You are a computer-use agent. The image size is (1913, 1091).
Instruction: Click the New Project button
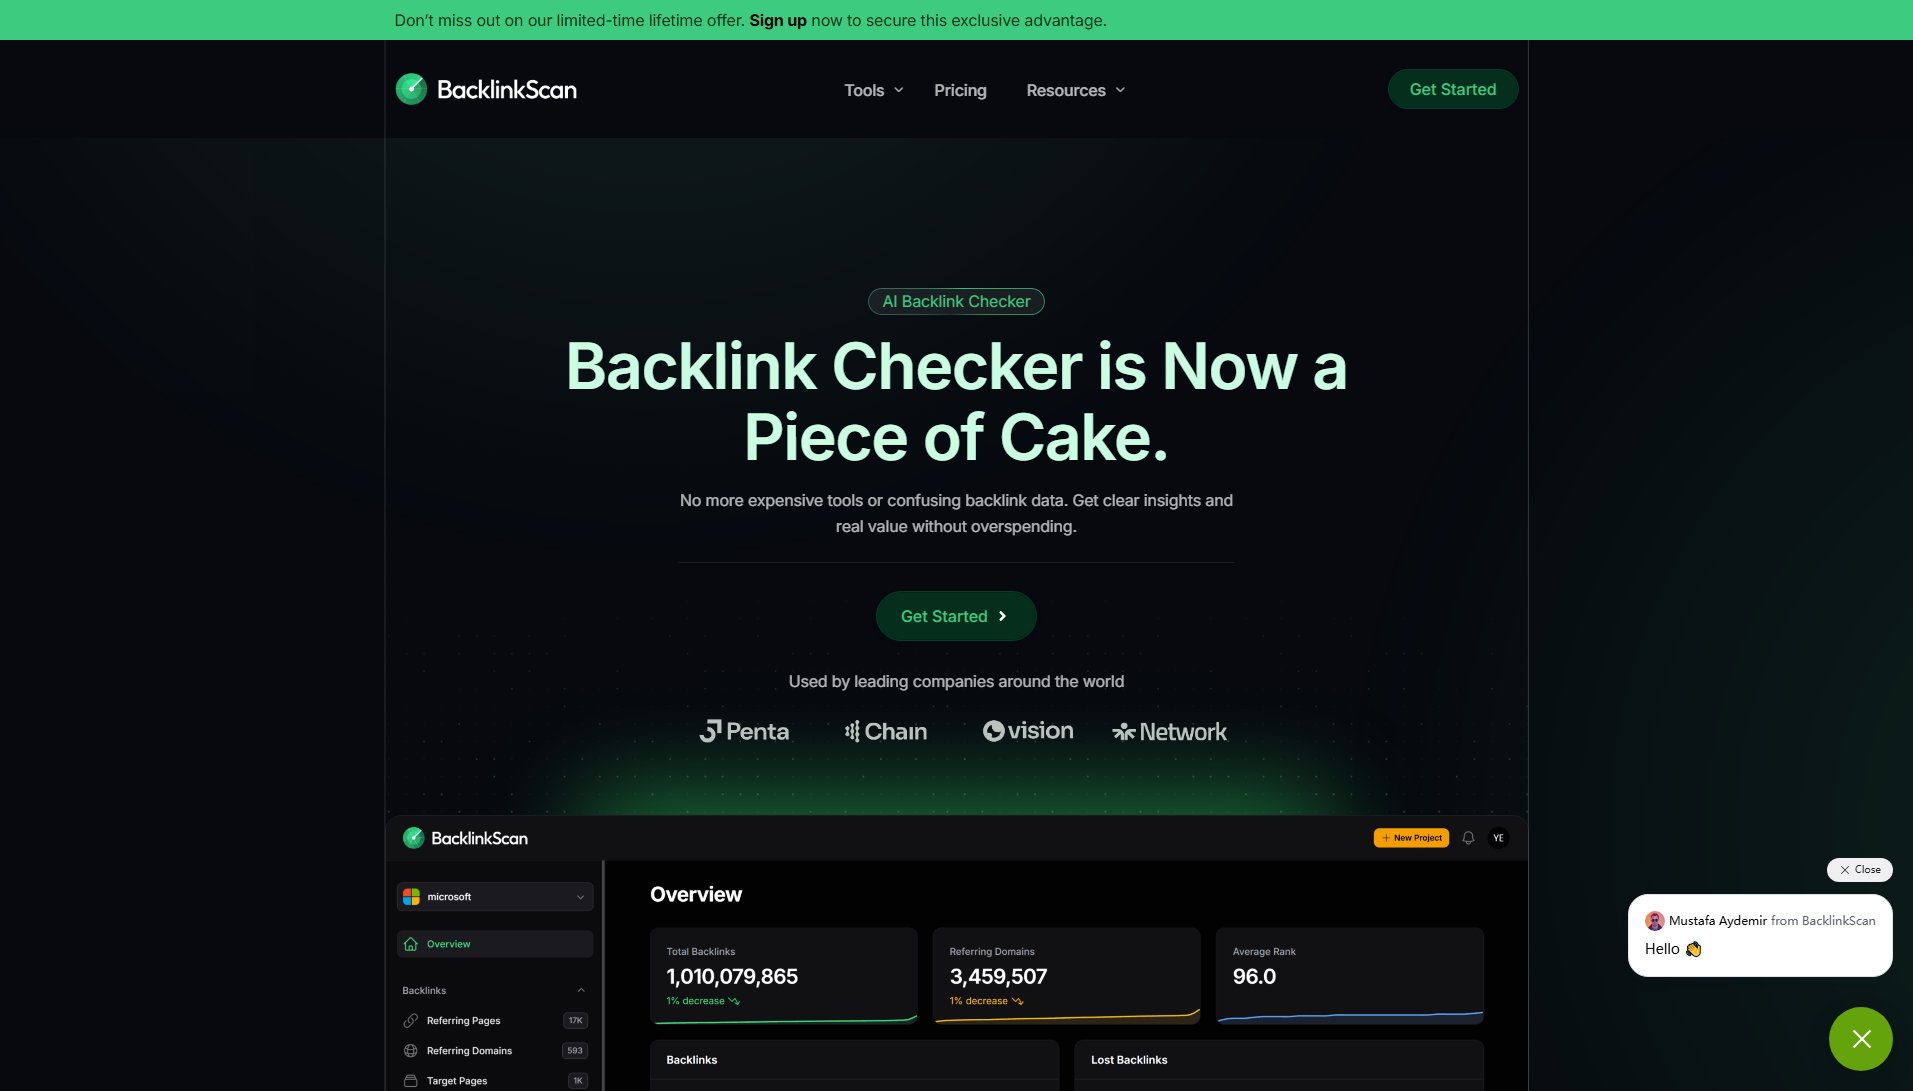(1411, 838)
